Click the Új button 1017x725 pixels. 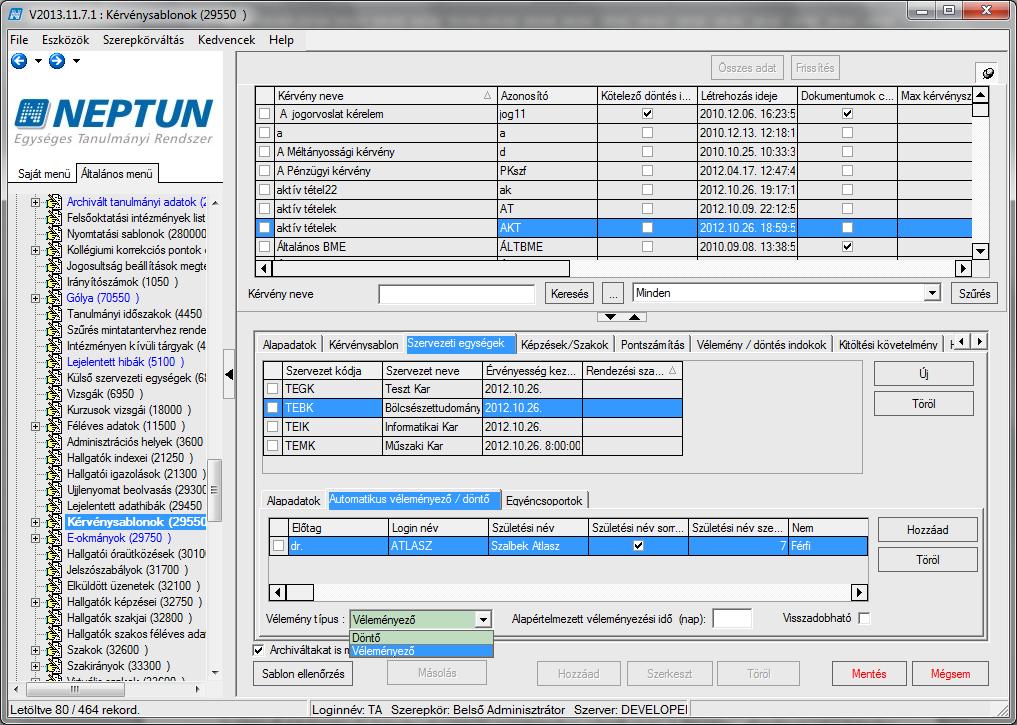924,374
